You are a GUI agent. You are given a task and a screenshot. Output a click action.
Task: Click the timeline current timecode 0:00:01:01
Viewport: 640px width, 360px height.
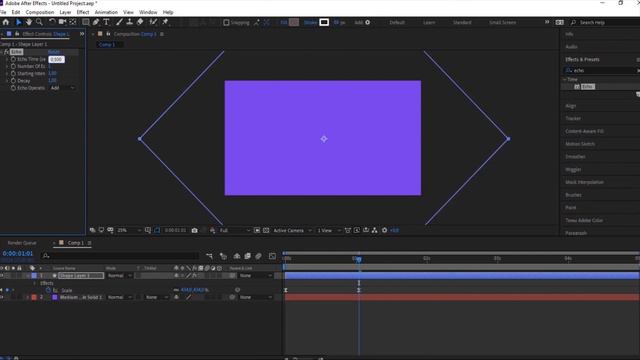[18, 253]
